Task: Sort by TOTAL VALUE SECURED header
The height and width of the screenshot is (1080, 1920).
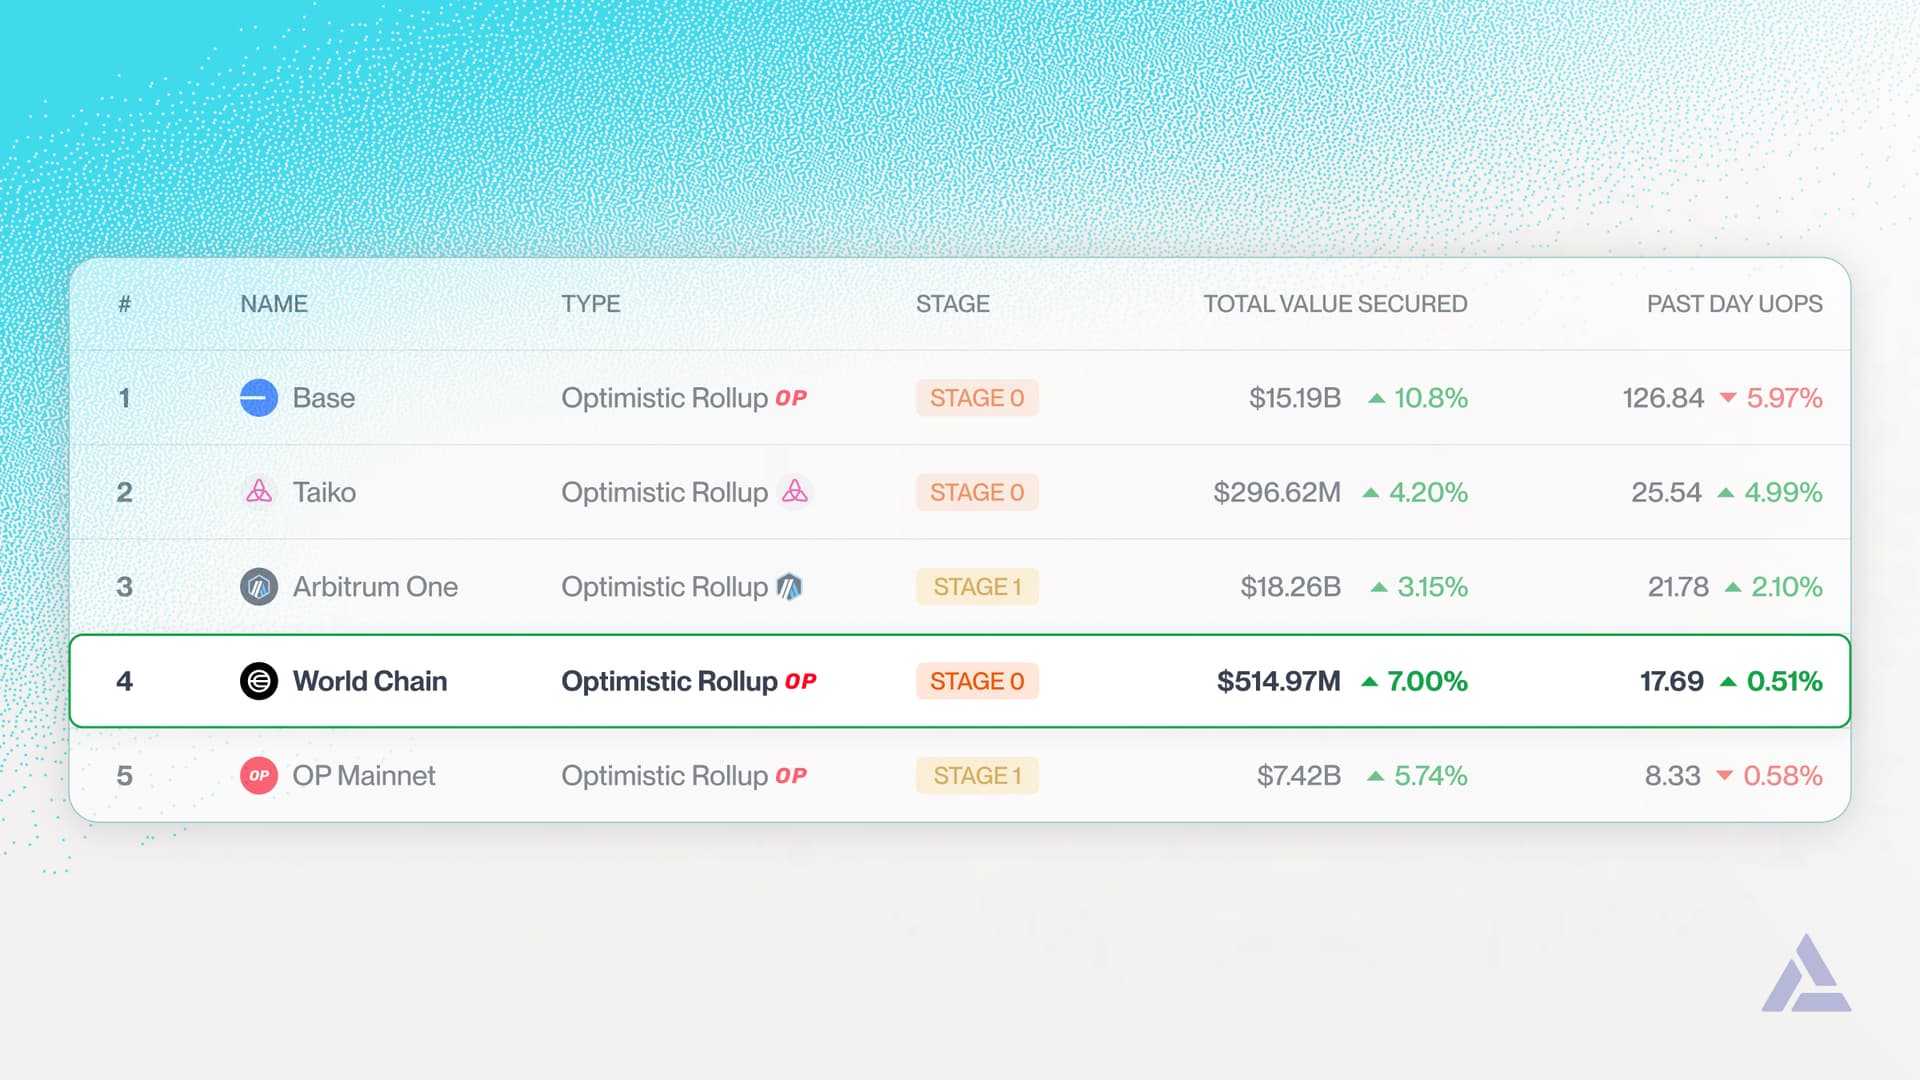Action: click(1335, 304)
